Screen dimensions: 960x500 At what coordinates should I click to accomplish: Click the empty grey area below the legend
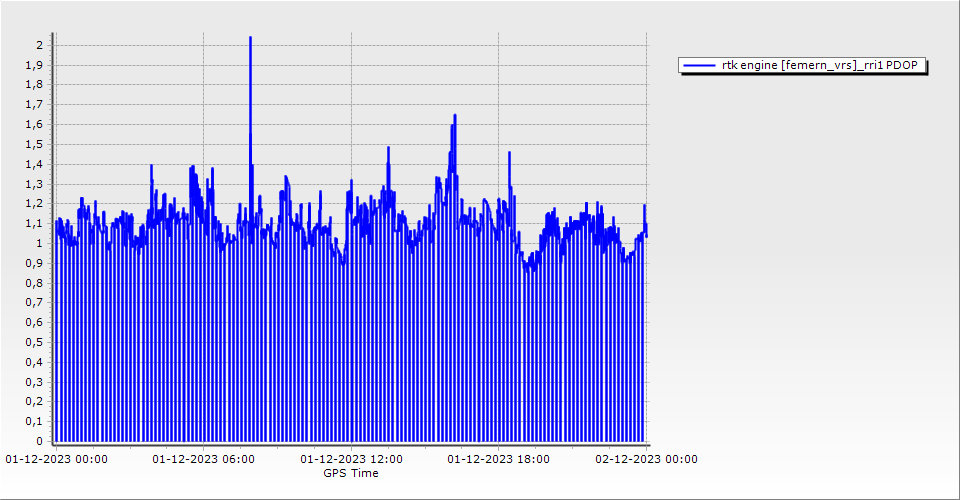click(800, 250)
